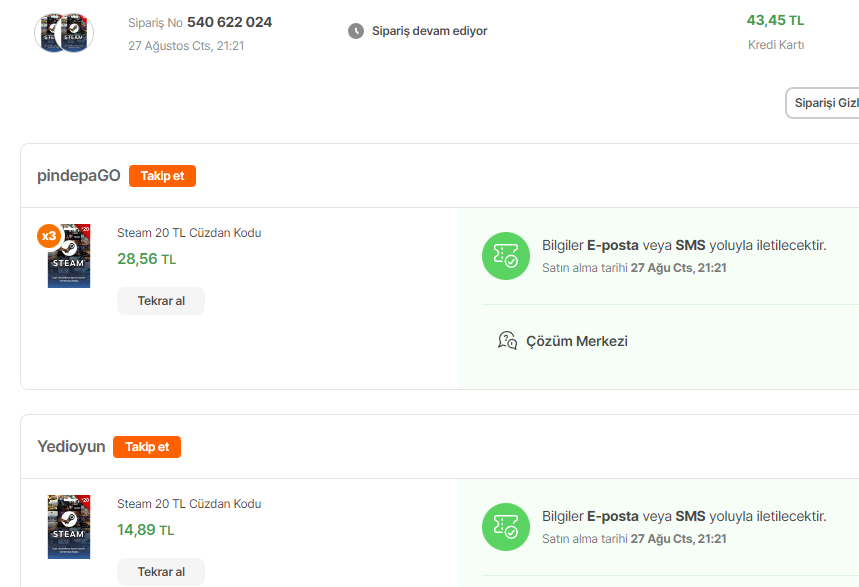Click the Siparişi Gizle button
This screenshot has height=587, width=859.
coord(823,103)
